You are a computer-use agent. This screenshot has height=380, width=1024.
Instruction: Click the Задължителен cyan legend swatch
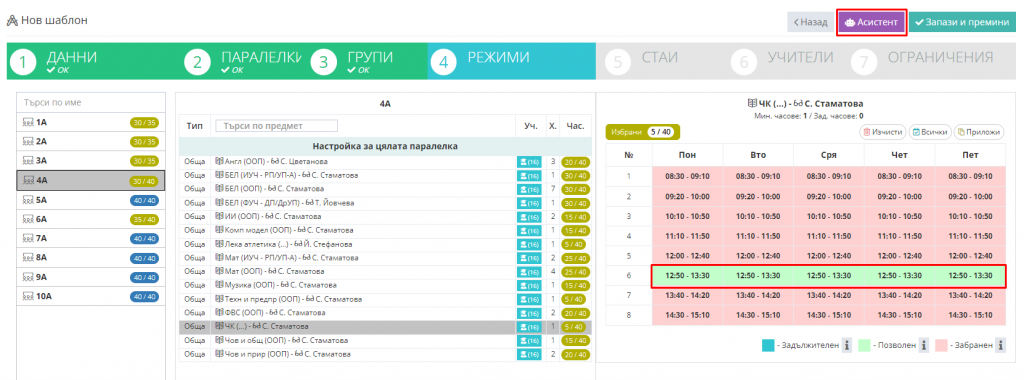[x=768, y=345]
